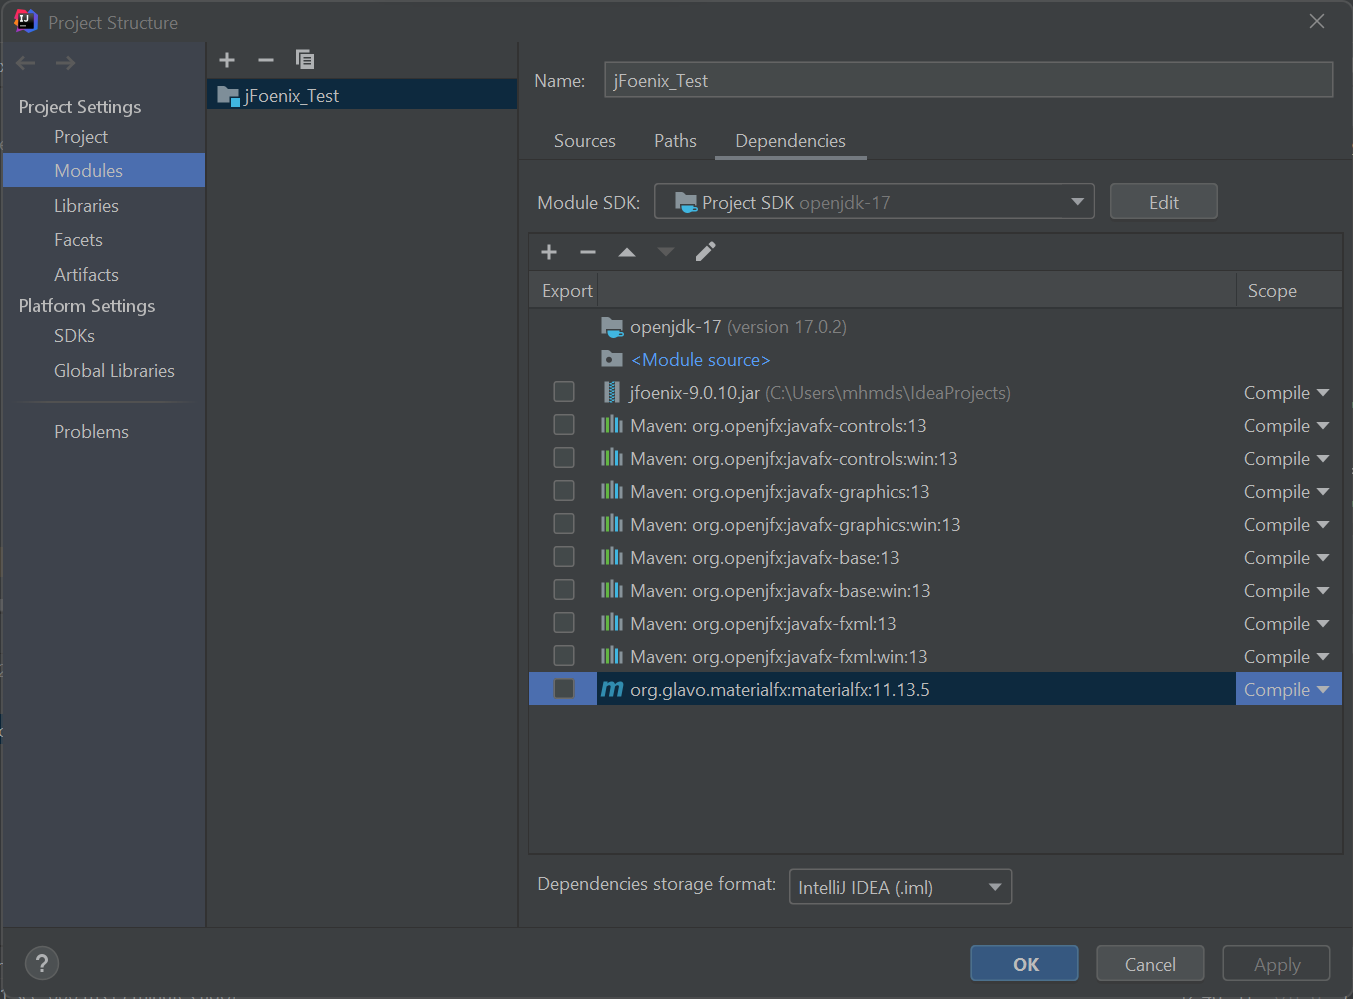The width and height of the screenshot is (1353, 999).
Task: Move dependency down with arrow icon
Action: (x=666, y=252)
